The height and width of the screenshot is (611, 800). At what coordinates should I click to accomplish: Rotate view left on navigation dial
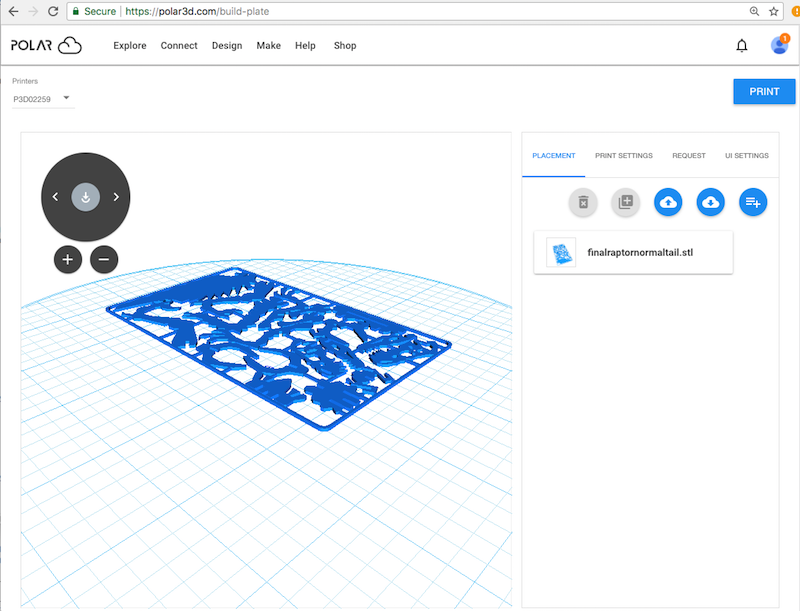(55, 197)
